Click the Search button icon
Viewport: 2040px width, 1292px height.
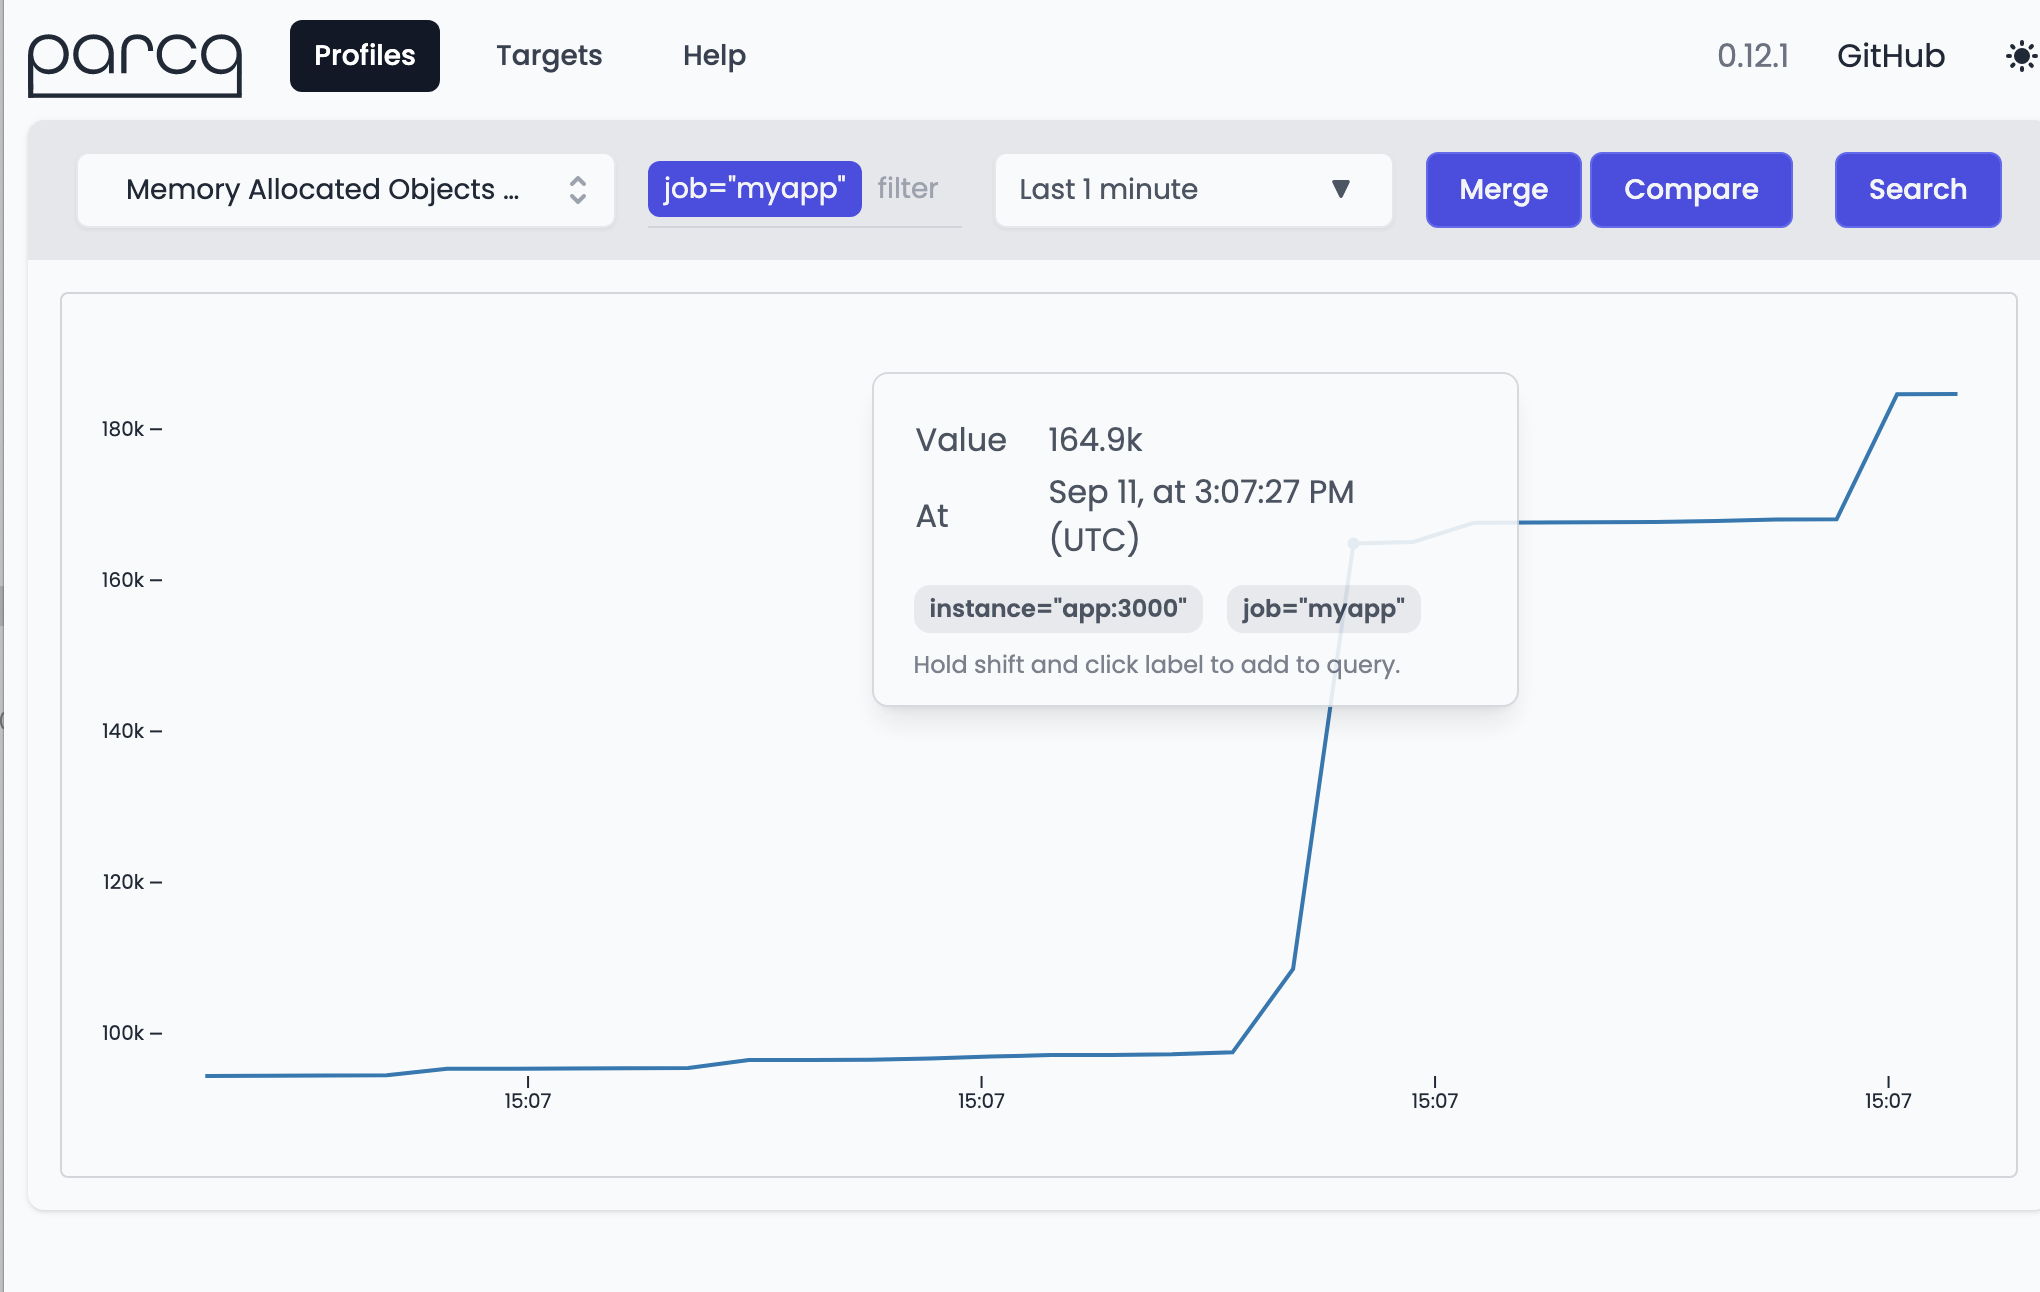tap(1918, 190)
